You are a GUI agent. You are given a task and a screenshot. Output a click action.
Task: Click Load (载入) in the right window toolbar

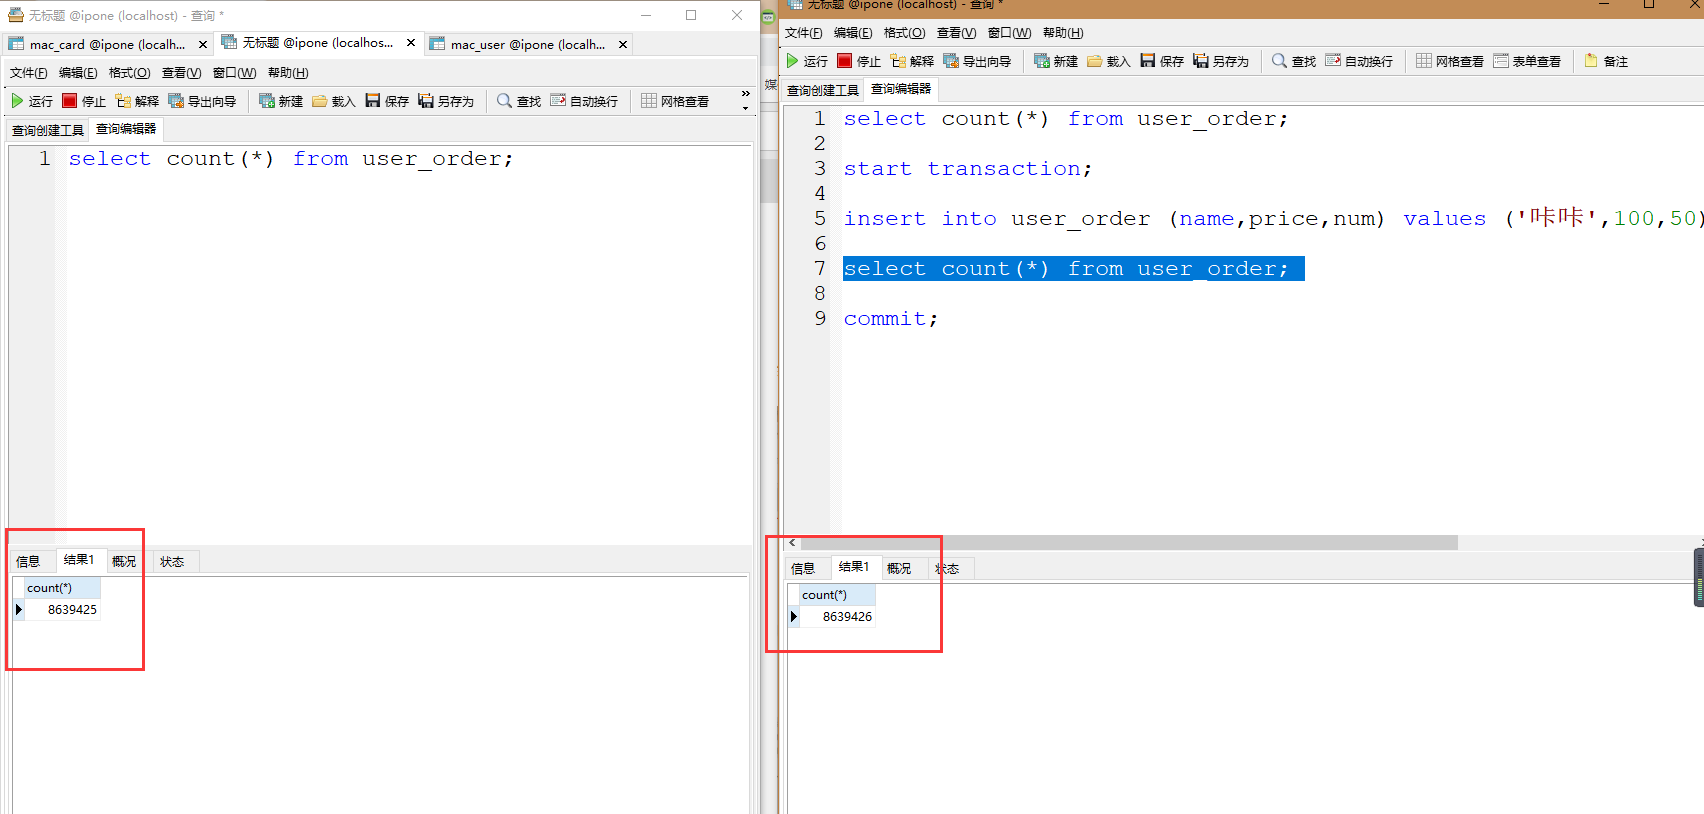pyautogui.click(x=1109, y=61)
